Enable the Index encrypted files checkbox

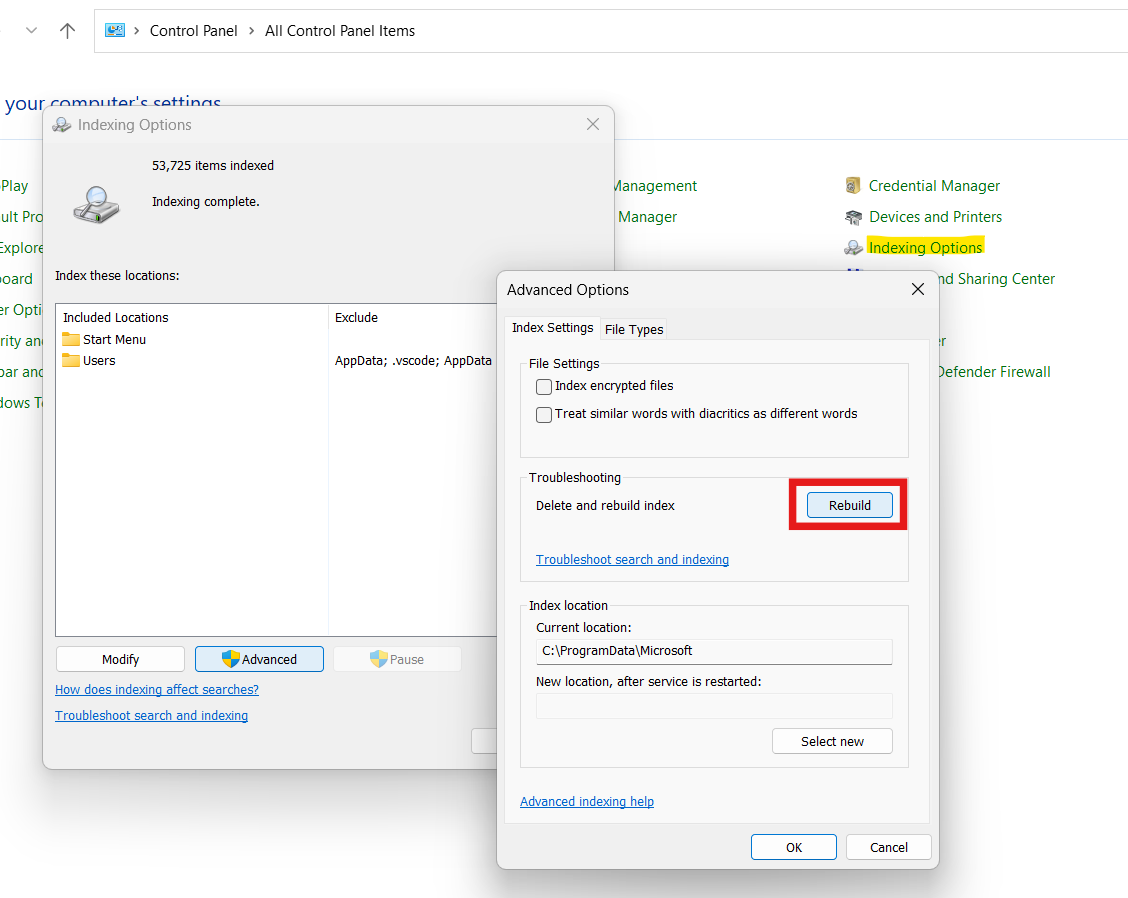544,386
